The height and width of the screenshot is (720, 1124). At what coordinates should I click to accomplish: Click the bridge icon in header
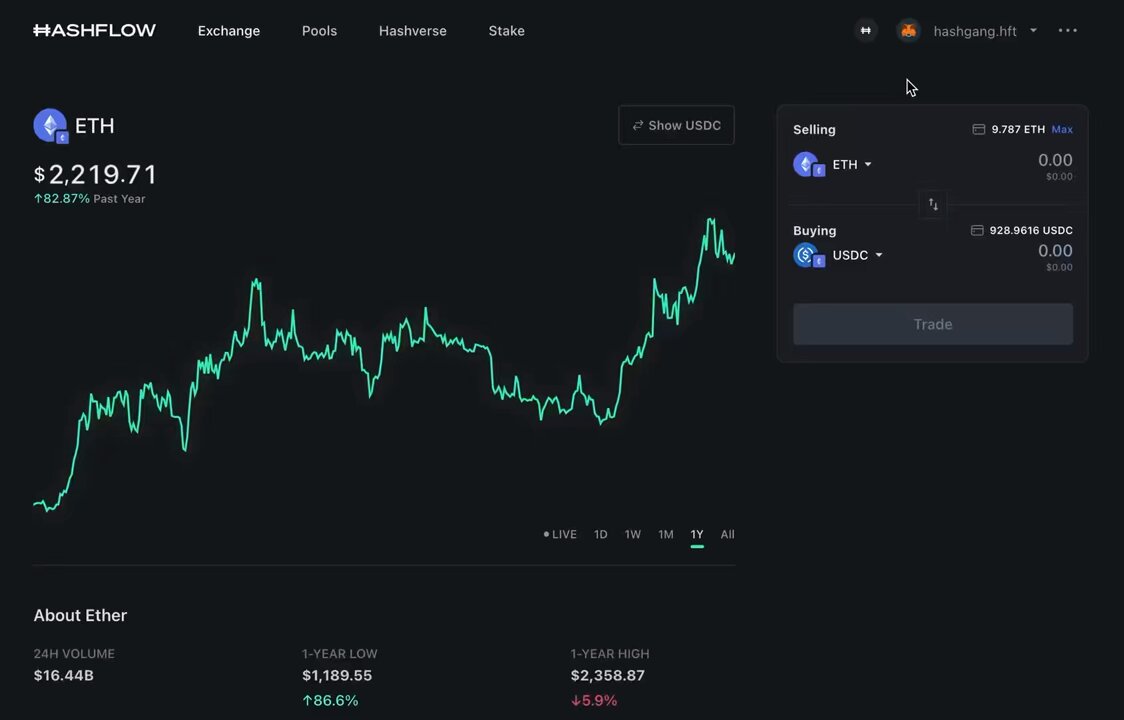(x=866, y=30)
